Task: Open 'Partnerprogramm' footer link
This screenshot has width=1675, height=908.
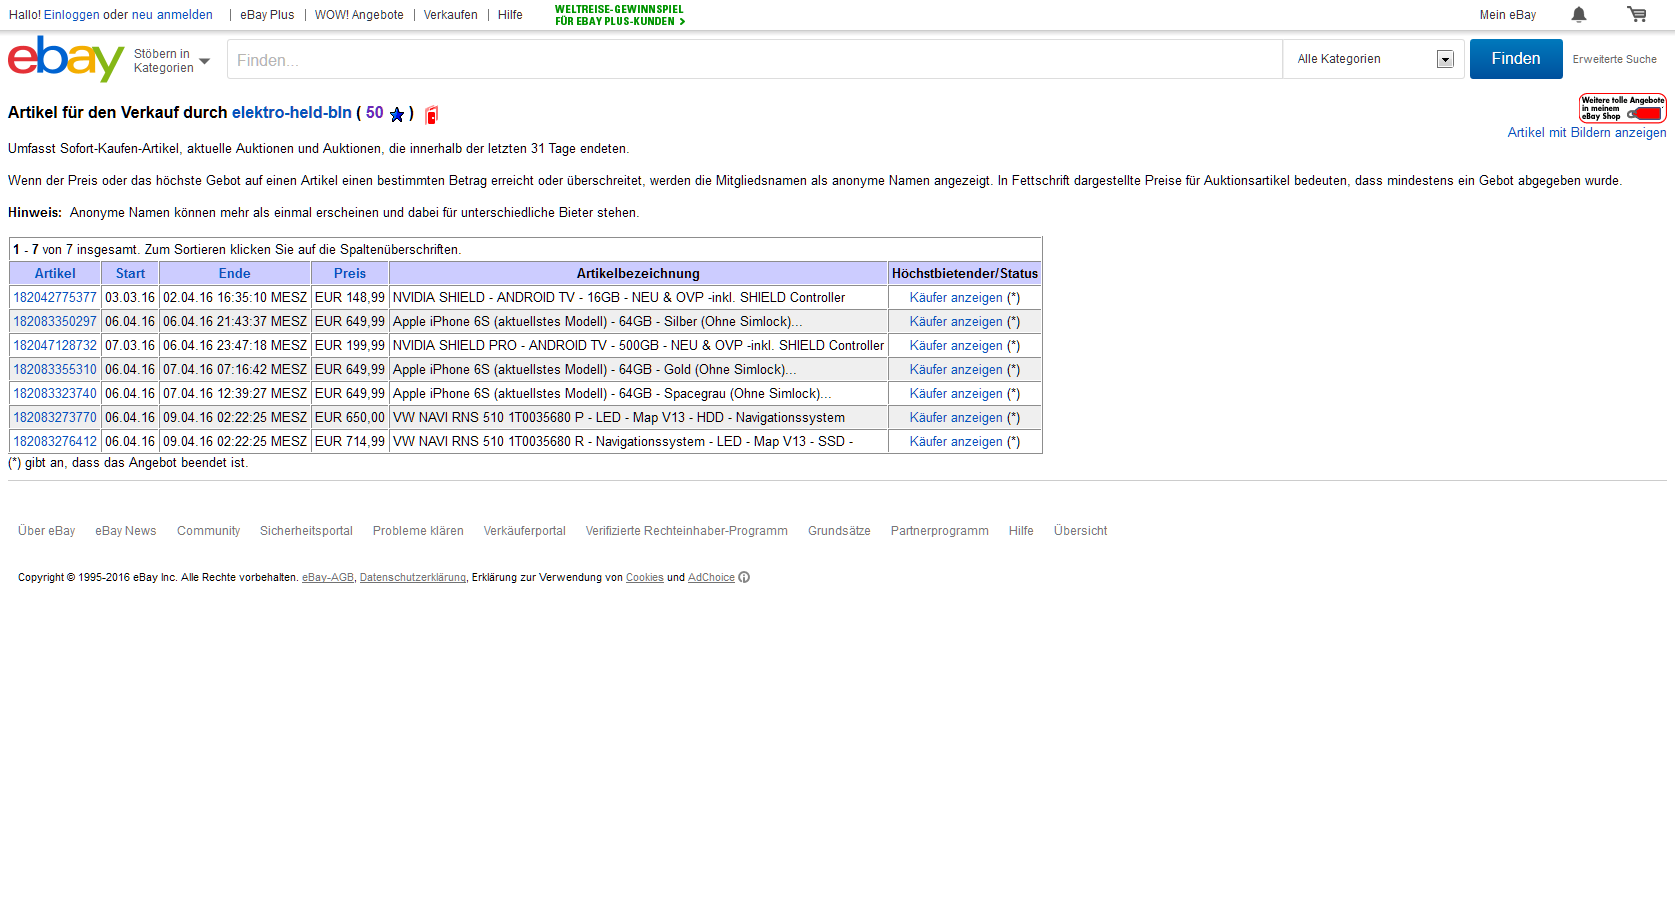Action: (x=940, y=531)
